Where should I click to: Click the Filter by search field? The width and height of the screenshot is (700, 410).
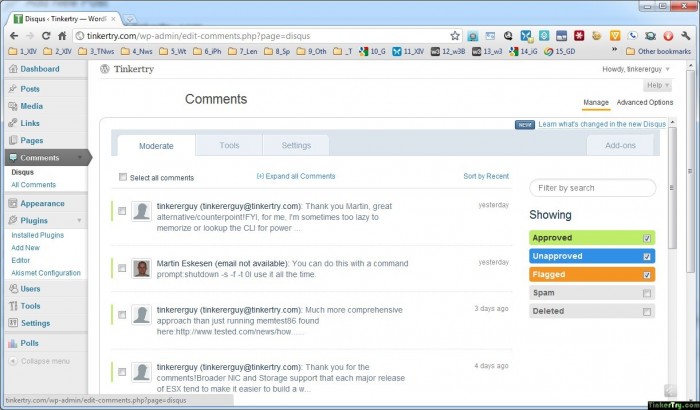593,188
